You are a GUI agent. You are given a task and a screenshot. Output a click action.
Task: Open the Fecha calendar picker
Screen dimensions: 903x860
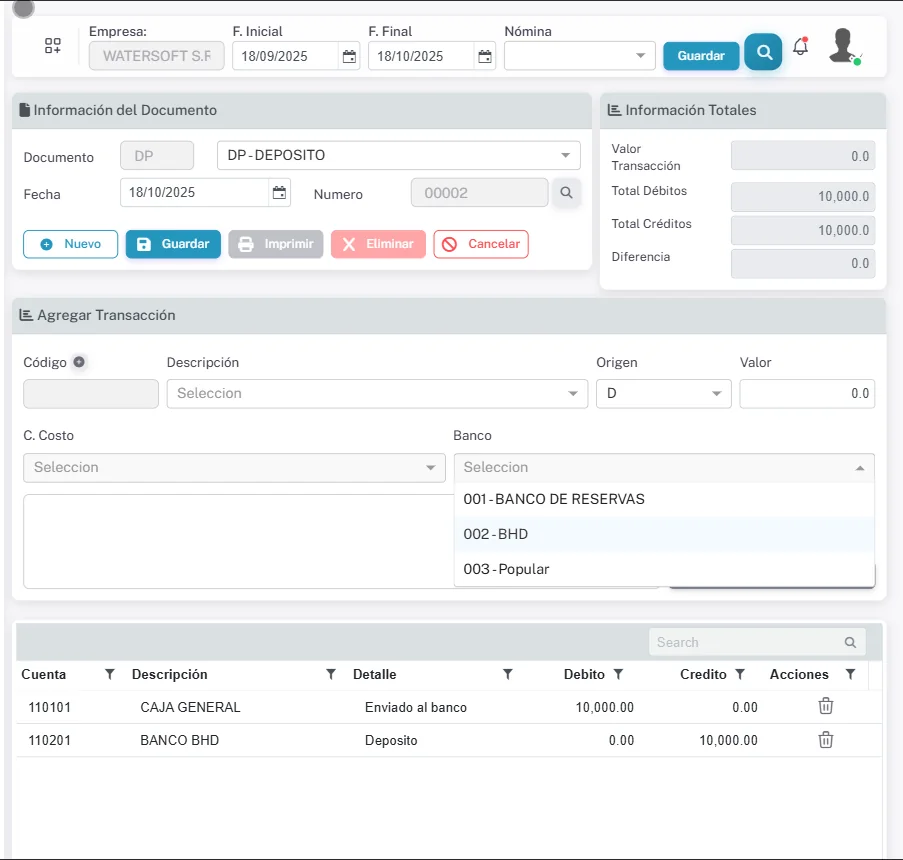[x=279, y=192]
